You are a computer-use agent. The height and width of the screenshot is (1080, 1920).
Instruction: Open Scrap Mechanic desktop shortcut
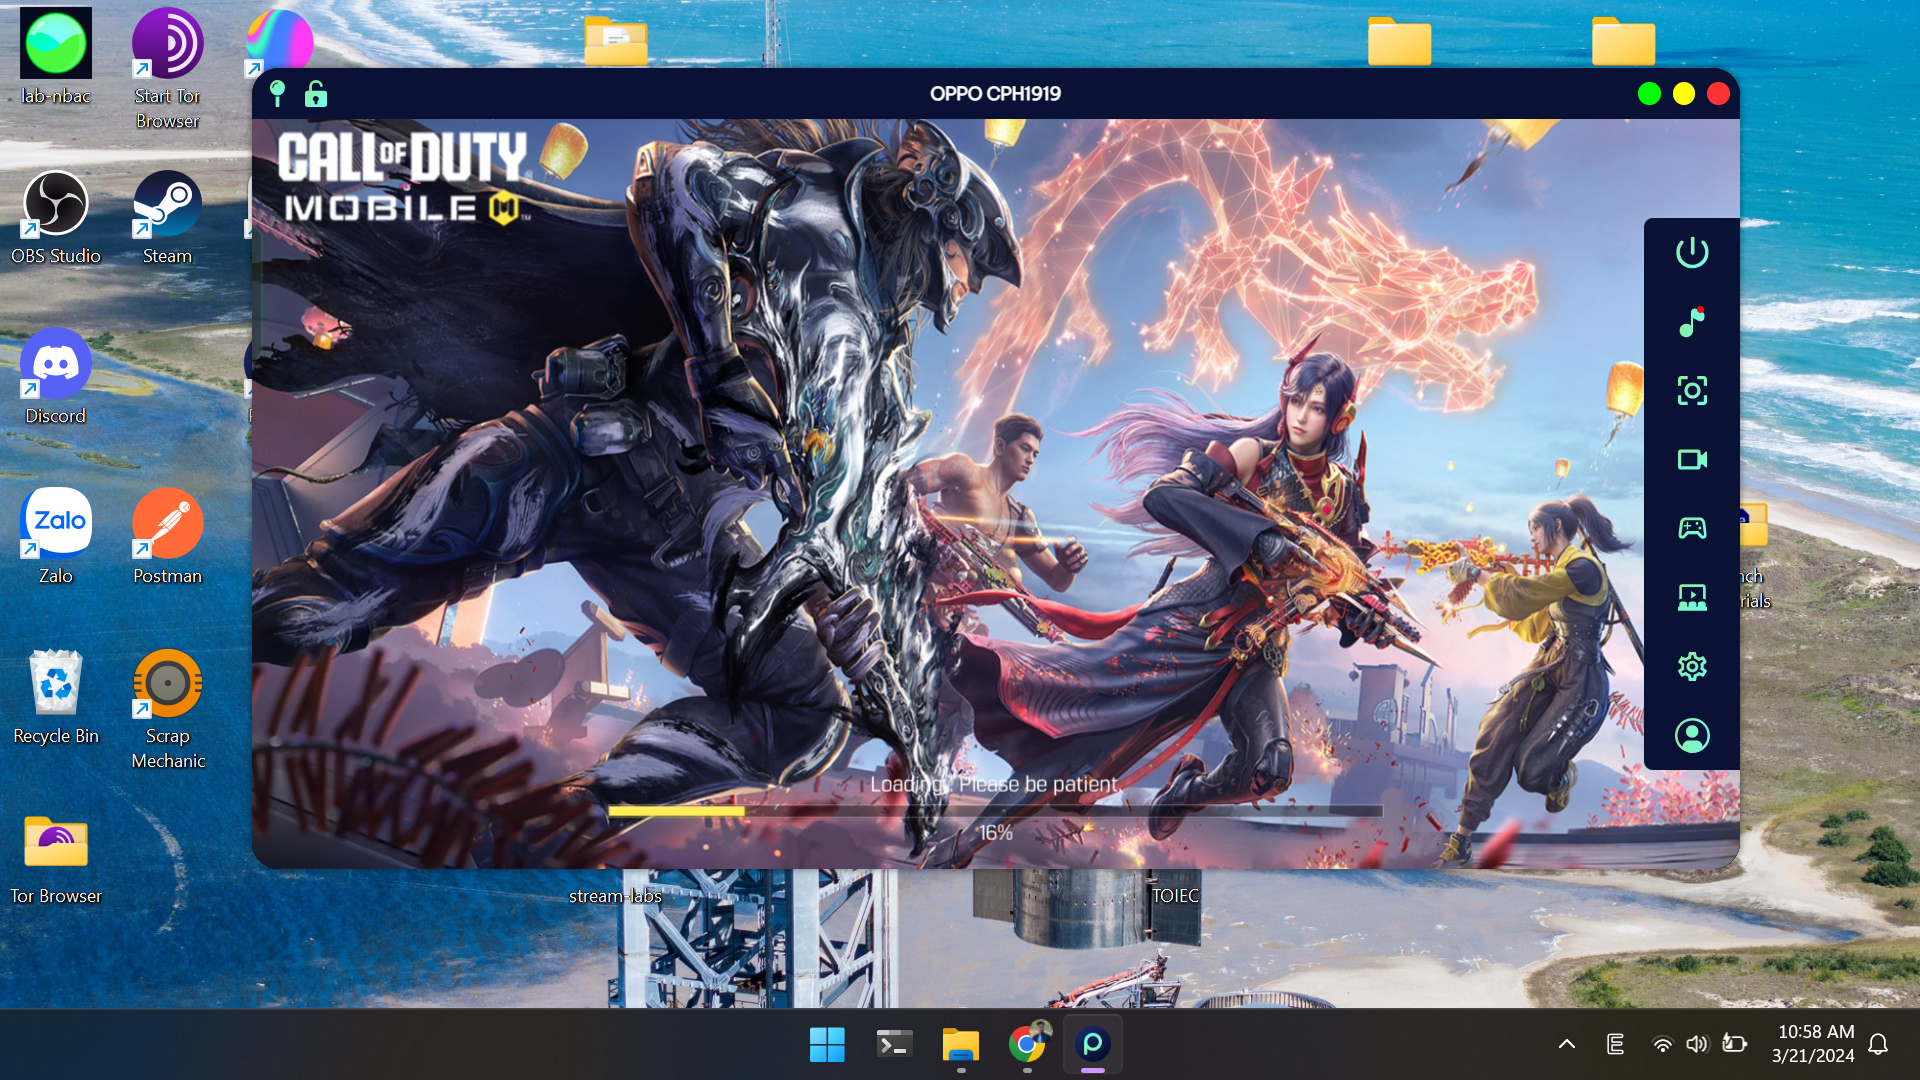click(168, 709)
